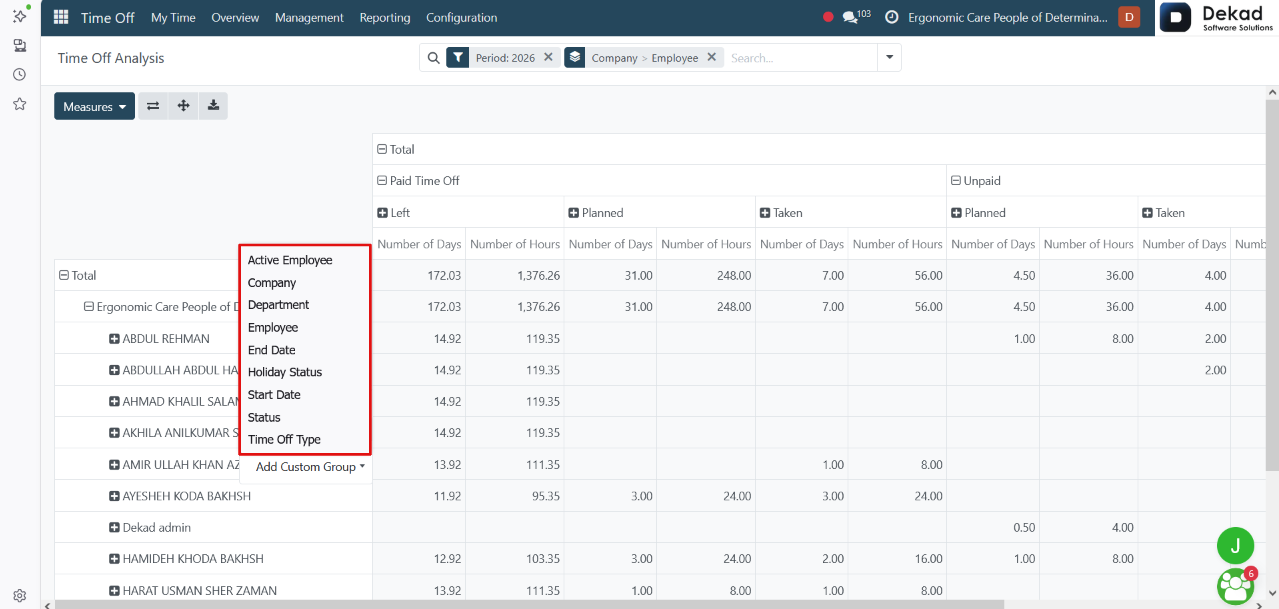
Task: Click the filter funnel icon of Period facet
Action: [x=457, y=58]
